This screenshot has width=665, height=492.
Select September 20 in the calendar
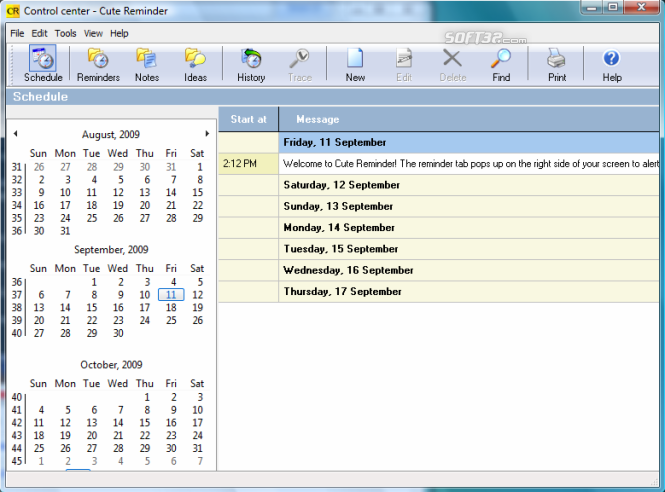pos(39,320)
